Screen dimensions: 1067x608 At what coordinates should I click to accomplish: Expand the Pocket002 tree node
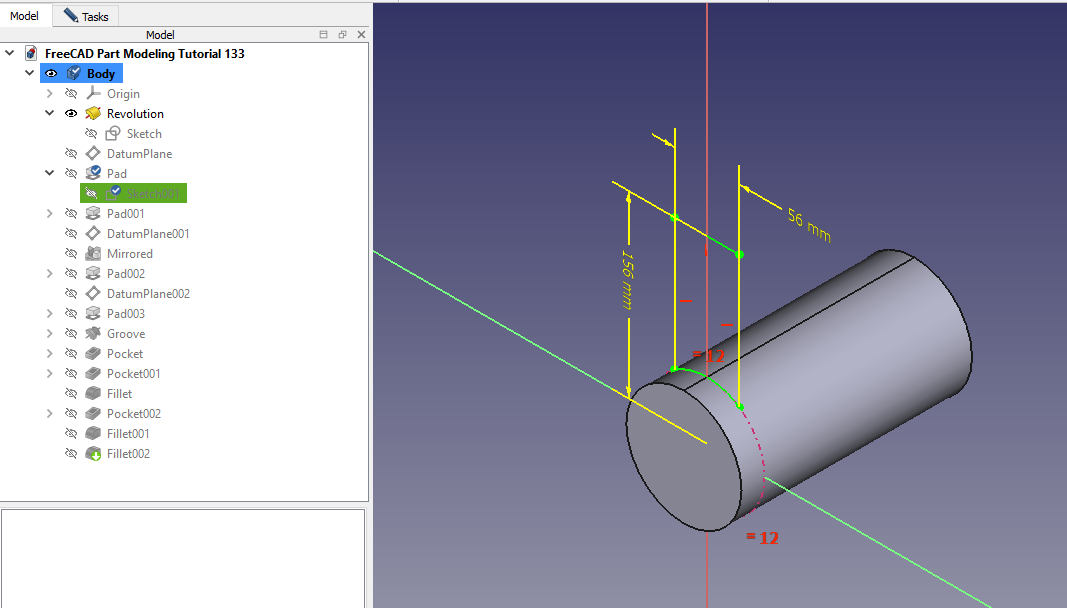(50, 414)
